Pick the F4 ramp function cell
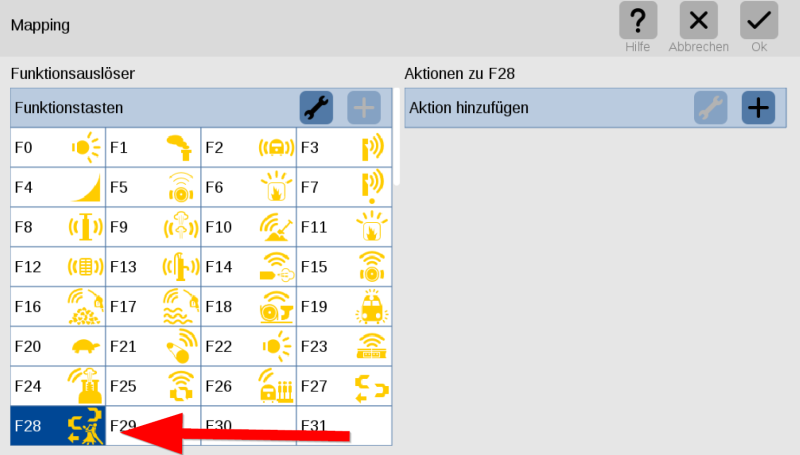Screen dimensions: 800x455 [x=58, y=187]
